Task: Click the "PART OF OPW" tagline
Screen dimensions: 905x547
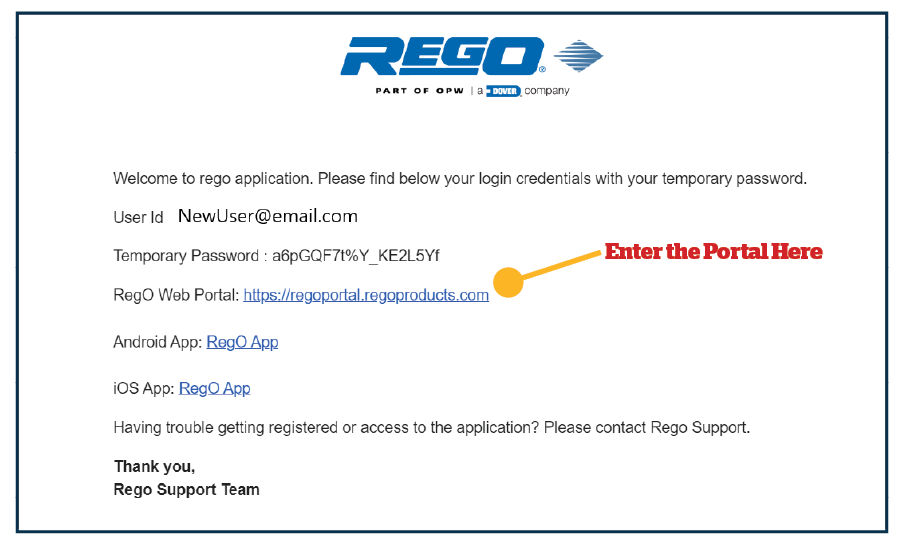Action: 420,91
